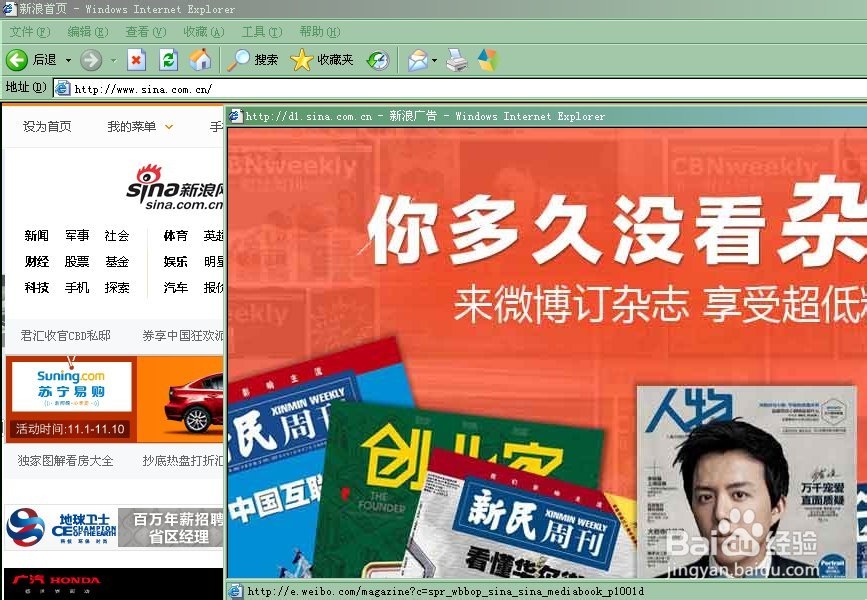867x600 pixels.
Task: Open the back history dropdown arrow
Action: (69, 60)
